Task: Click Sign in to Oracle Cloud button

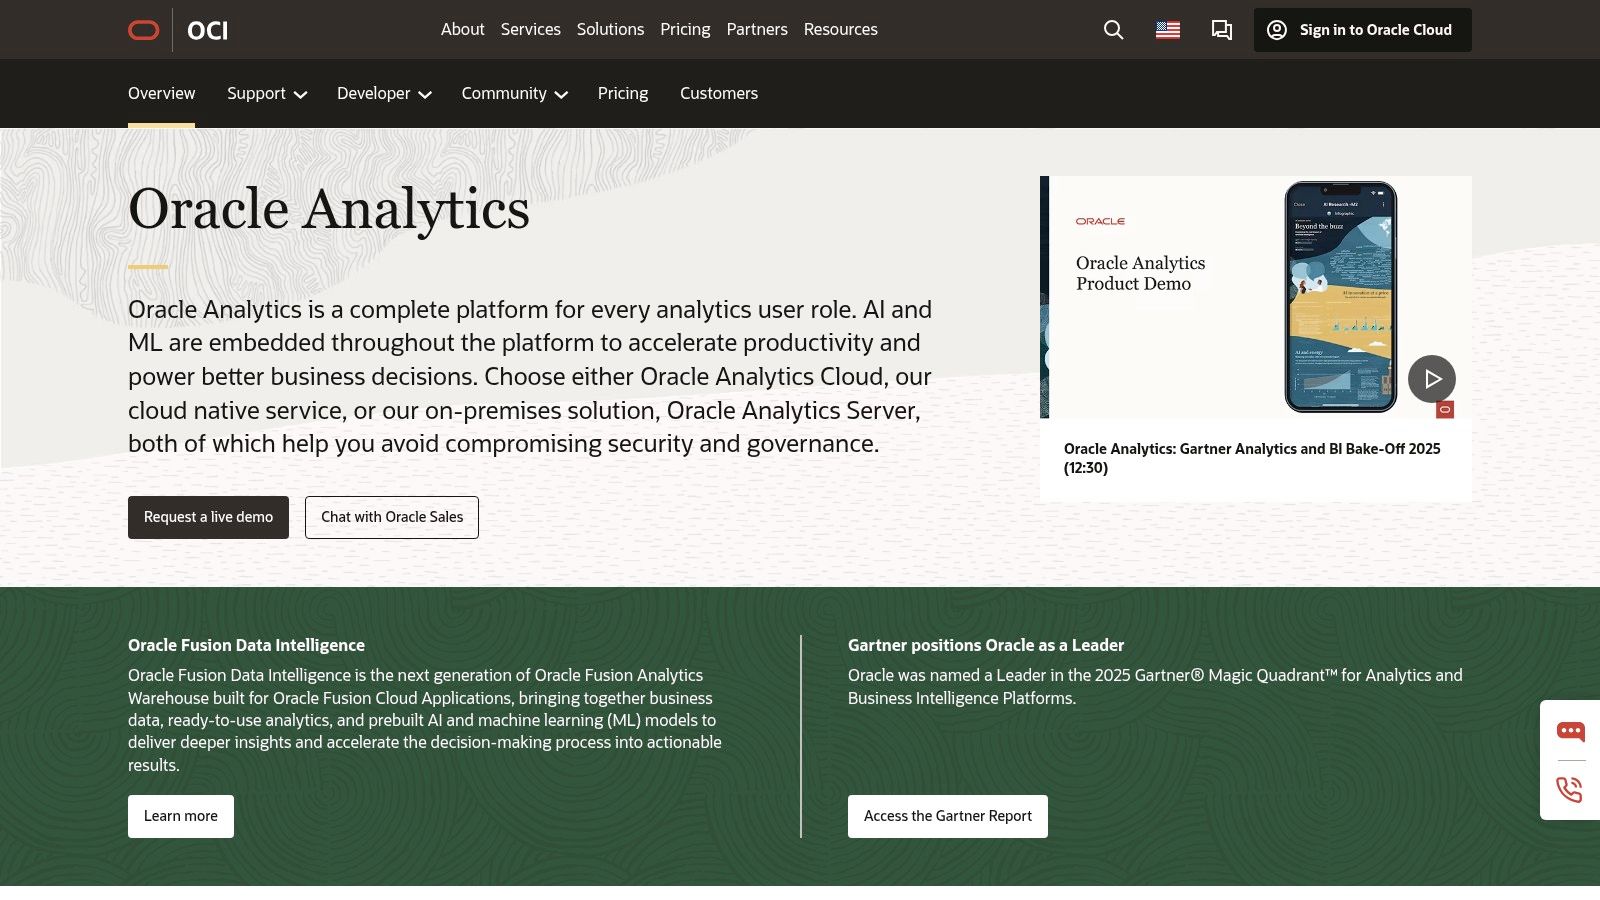Action: [x=1362, y=30]
